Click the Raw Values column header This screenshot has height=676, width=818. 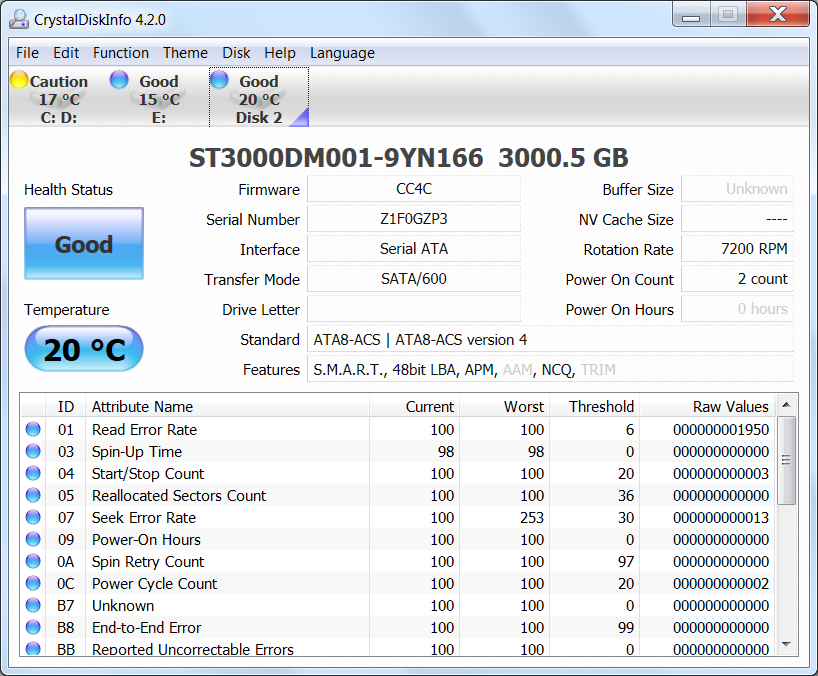708,406
